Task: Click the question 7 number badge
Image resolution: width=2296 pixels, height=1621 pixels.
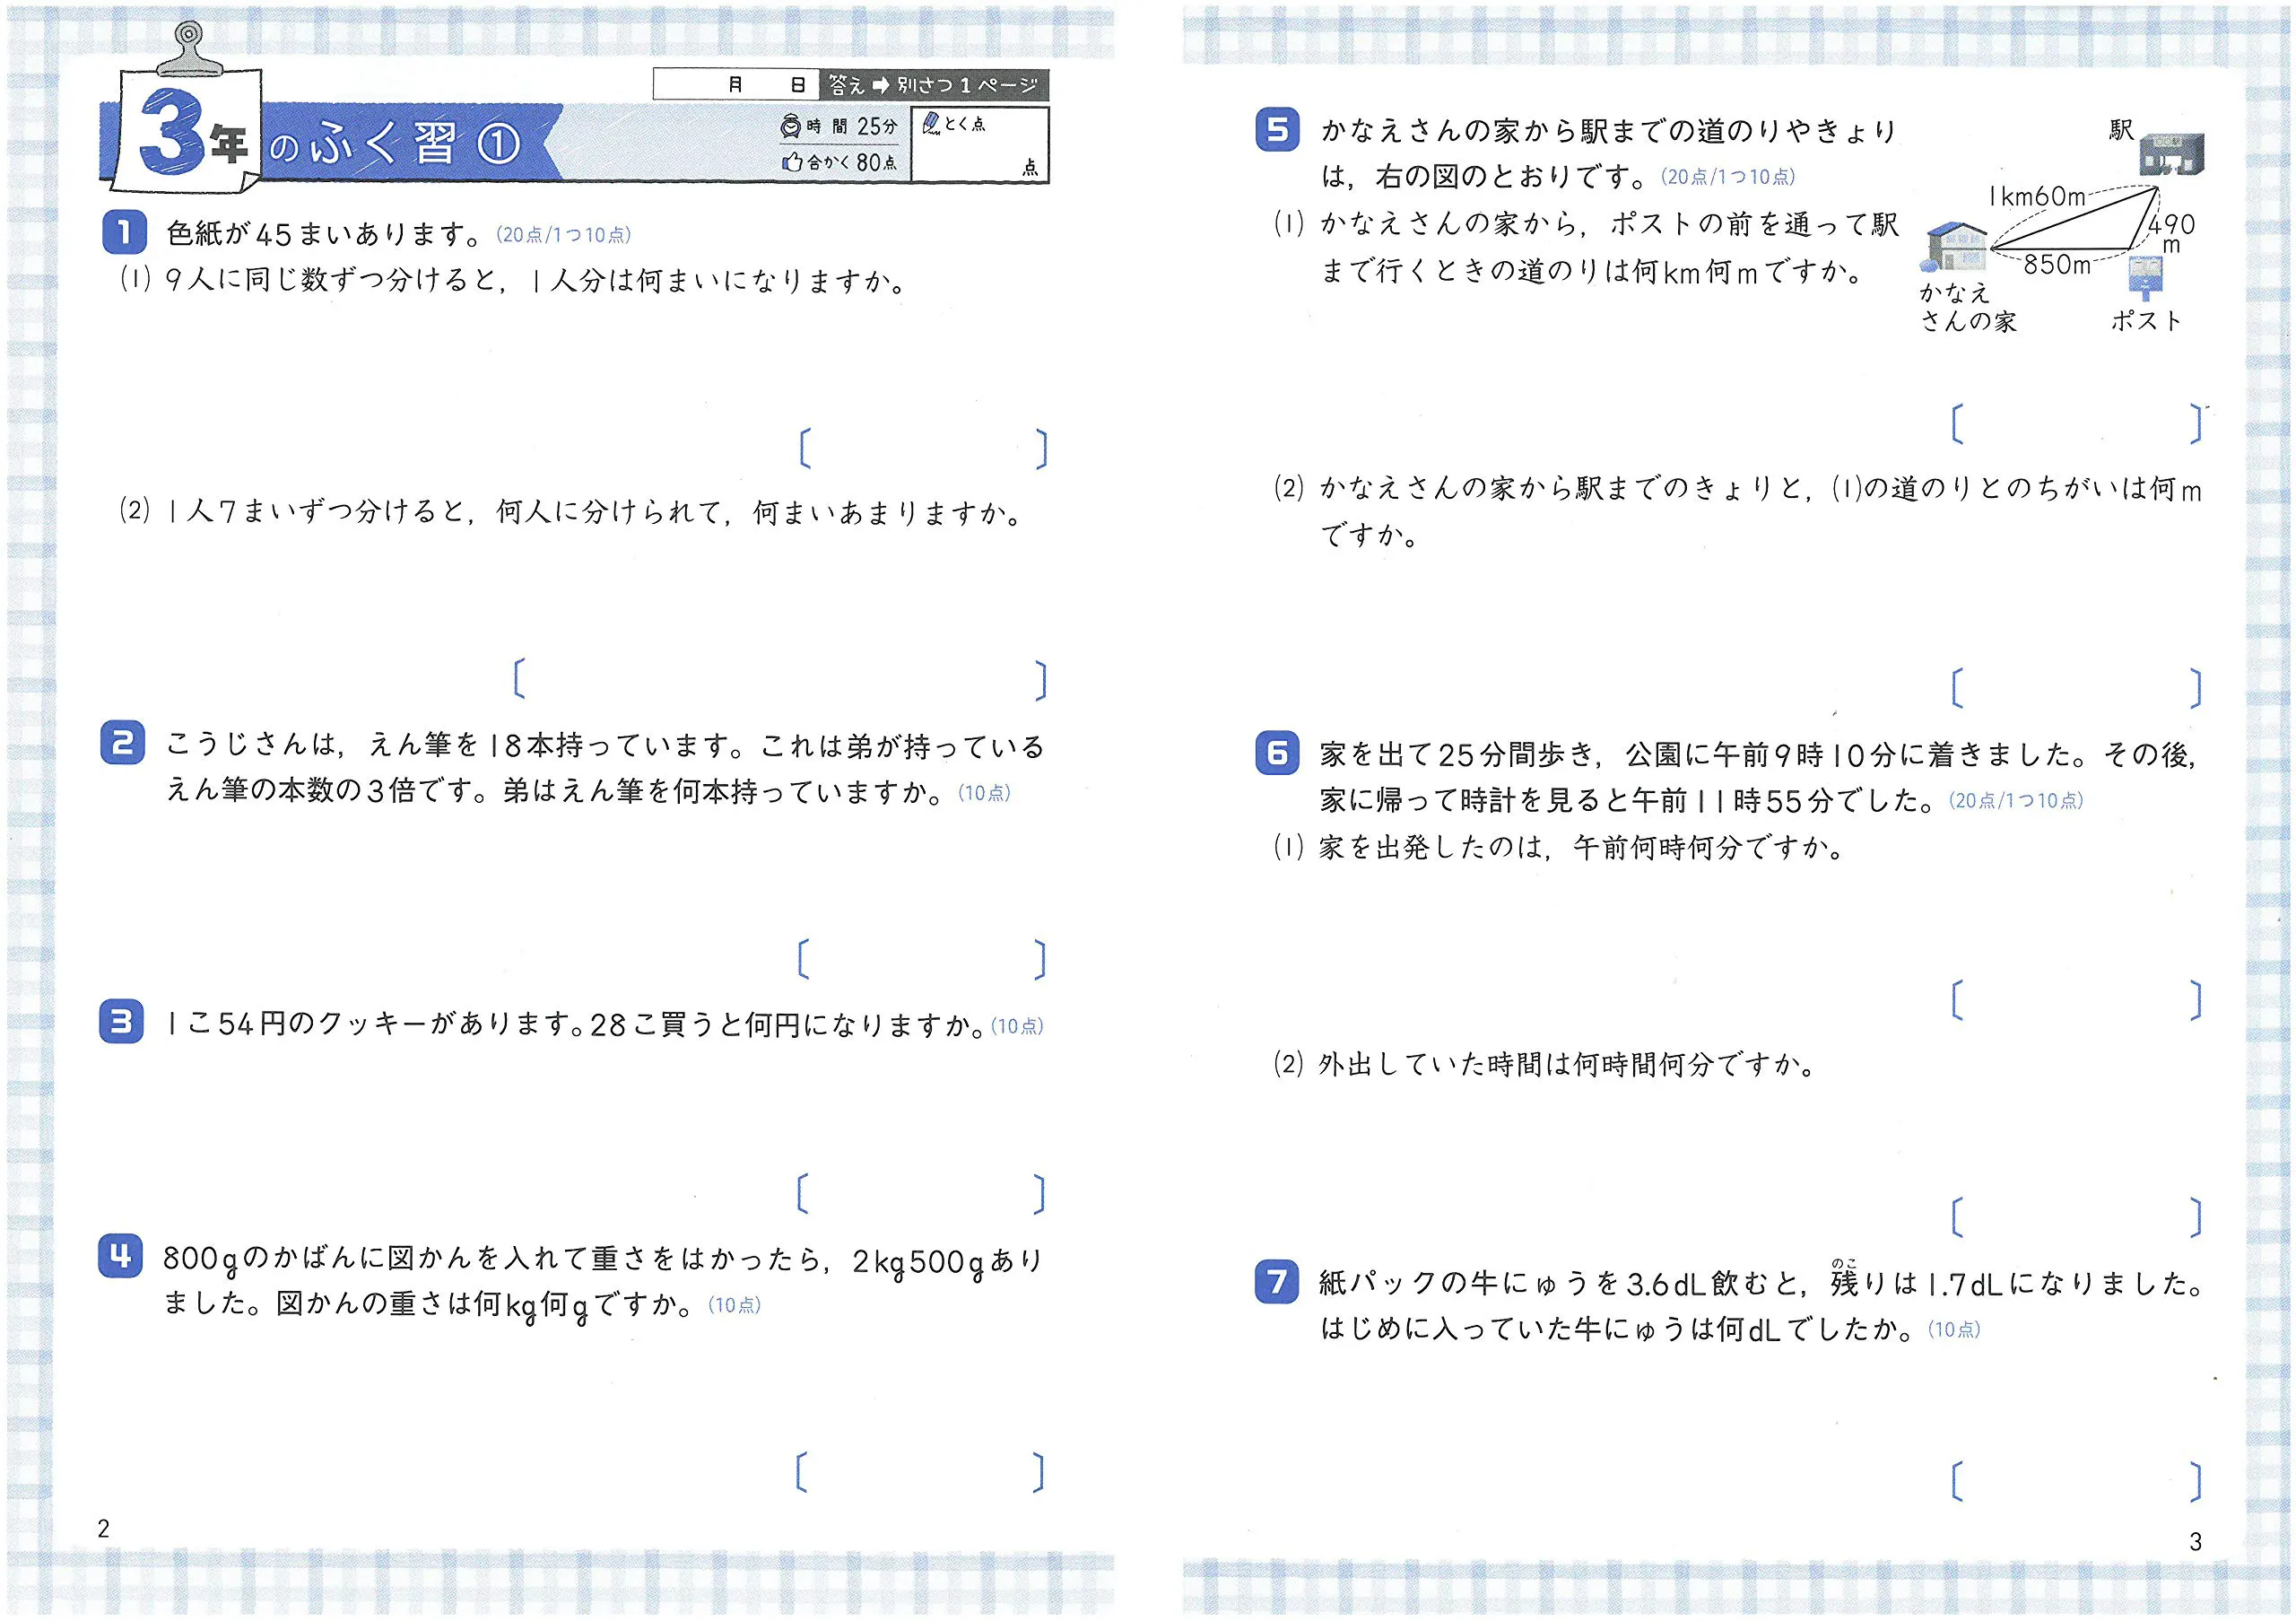Action: [1277, 1282]
